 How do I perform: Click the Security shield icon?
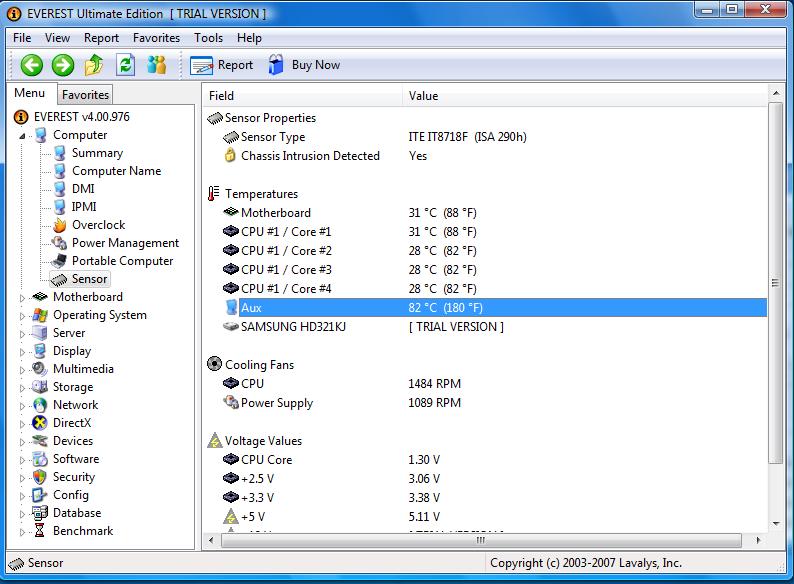click(40, 477)
